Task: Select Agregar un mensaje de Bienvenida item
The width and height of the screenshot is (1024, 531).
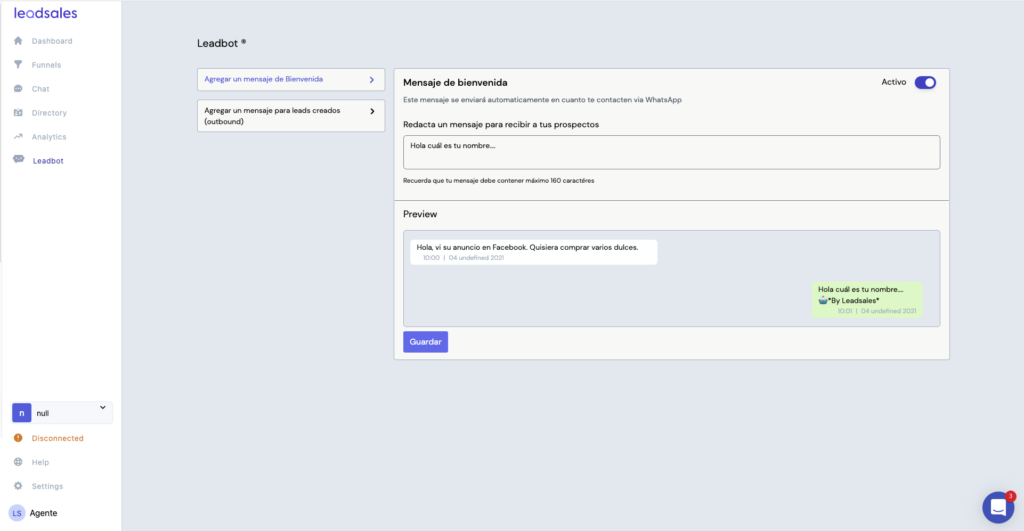Action: pos(291,80)
